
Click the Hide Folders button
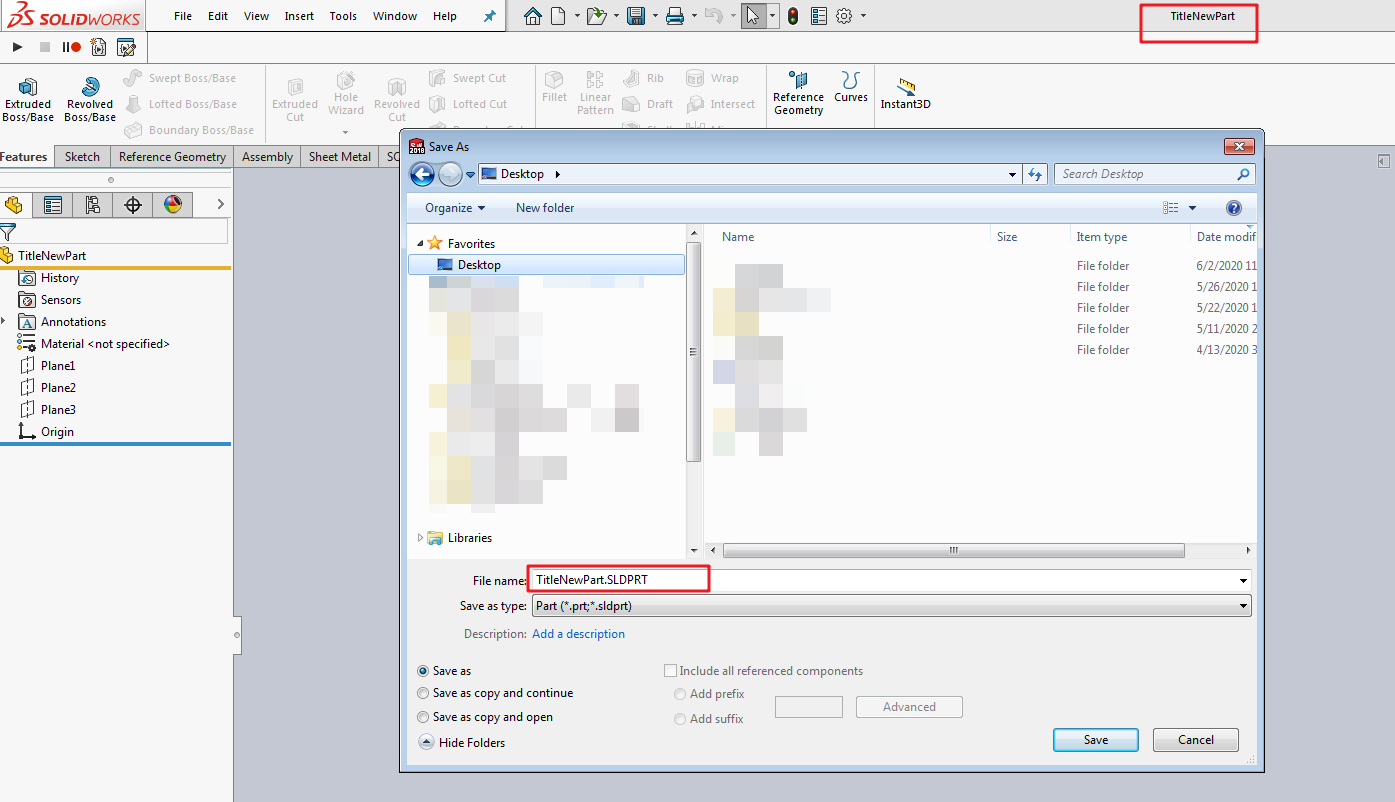coord(462,743)
